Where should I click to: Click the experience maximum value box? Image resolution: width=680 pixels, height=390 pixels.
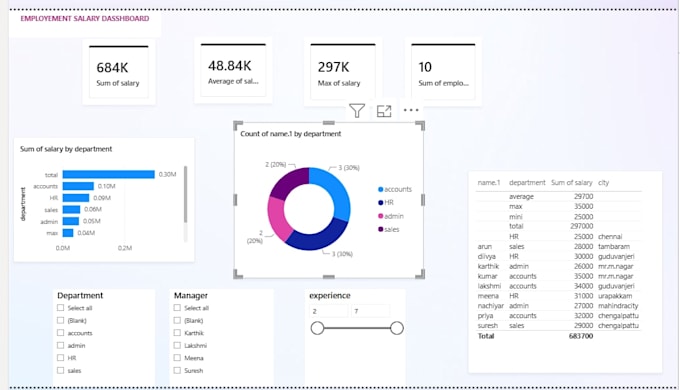[x=370, y=311]
